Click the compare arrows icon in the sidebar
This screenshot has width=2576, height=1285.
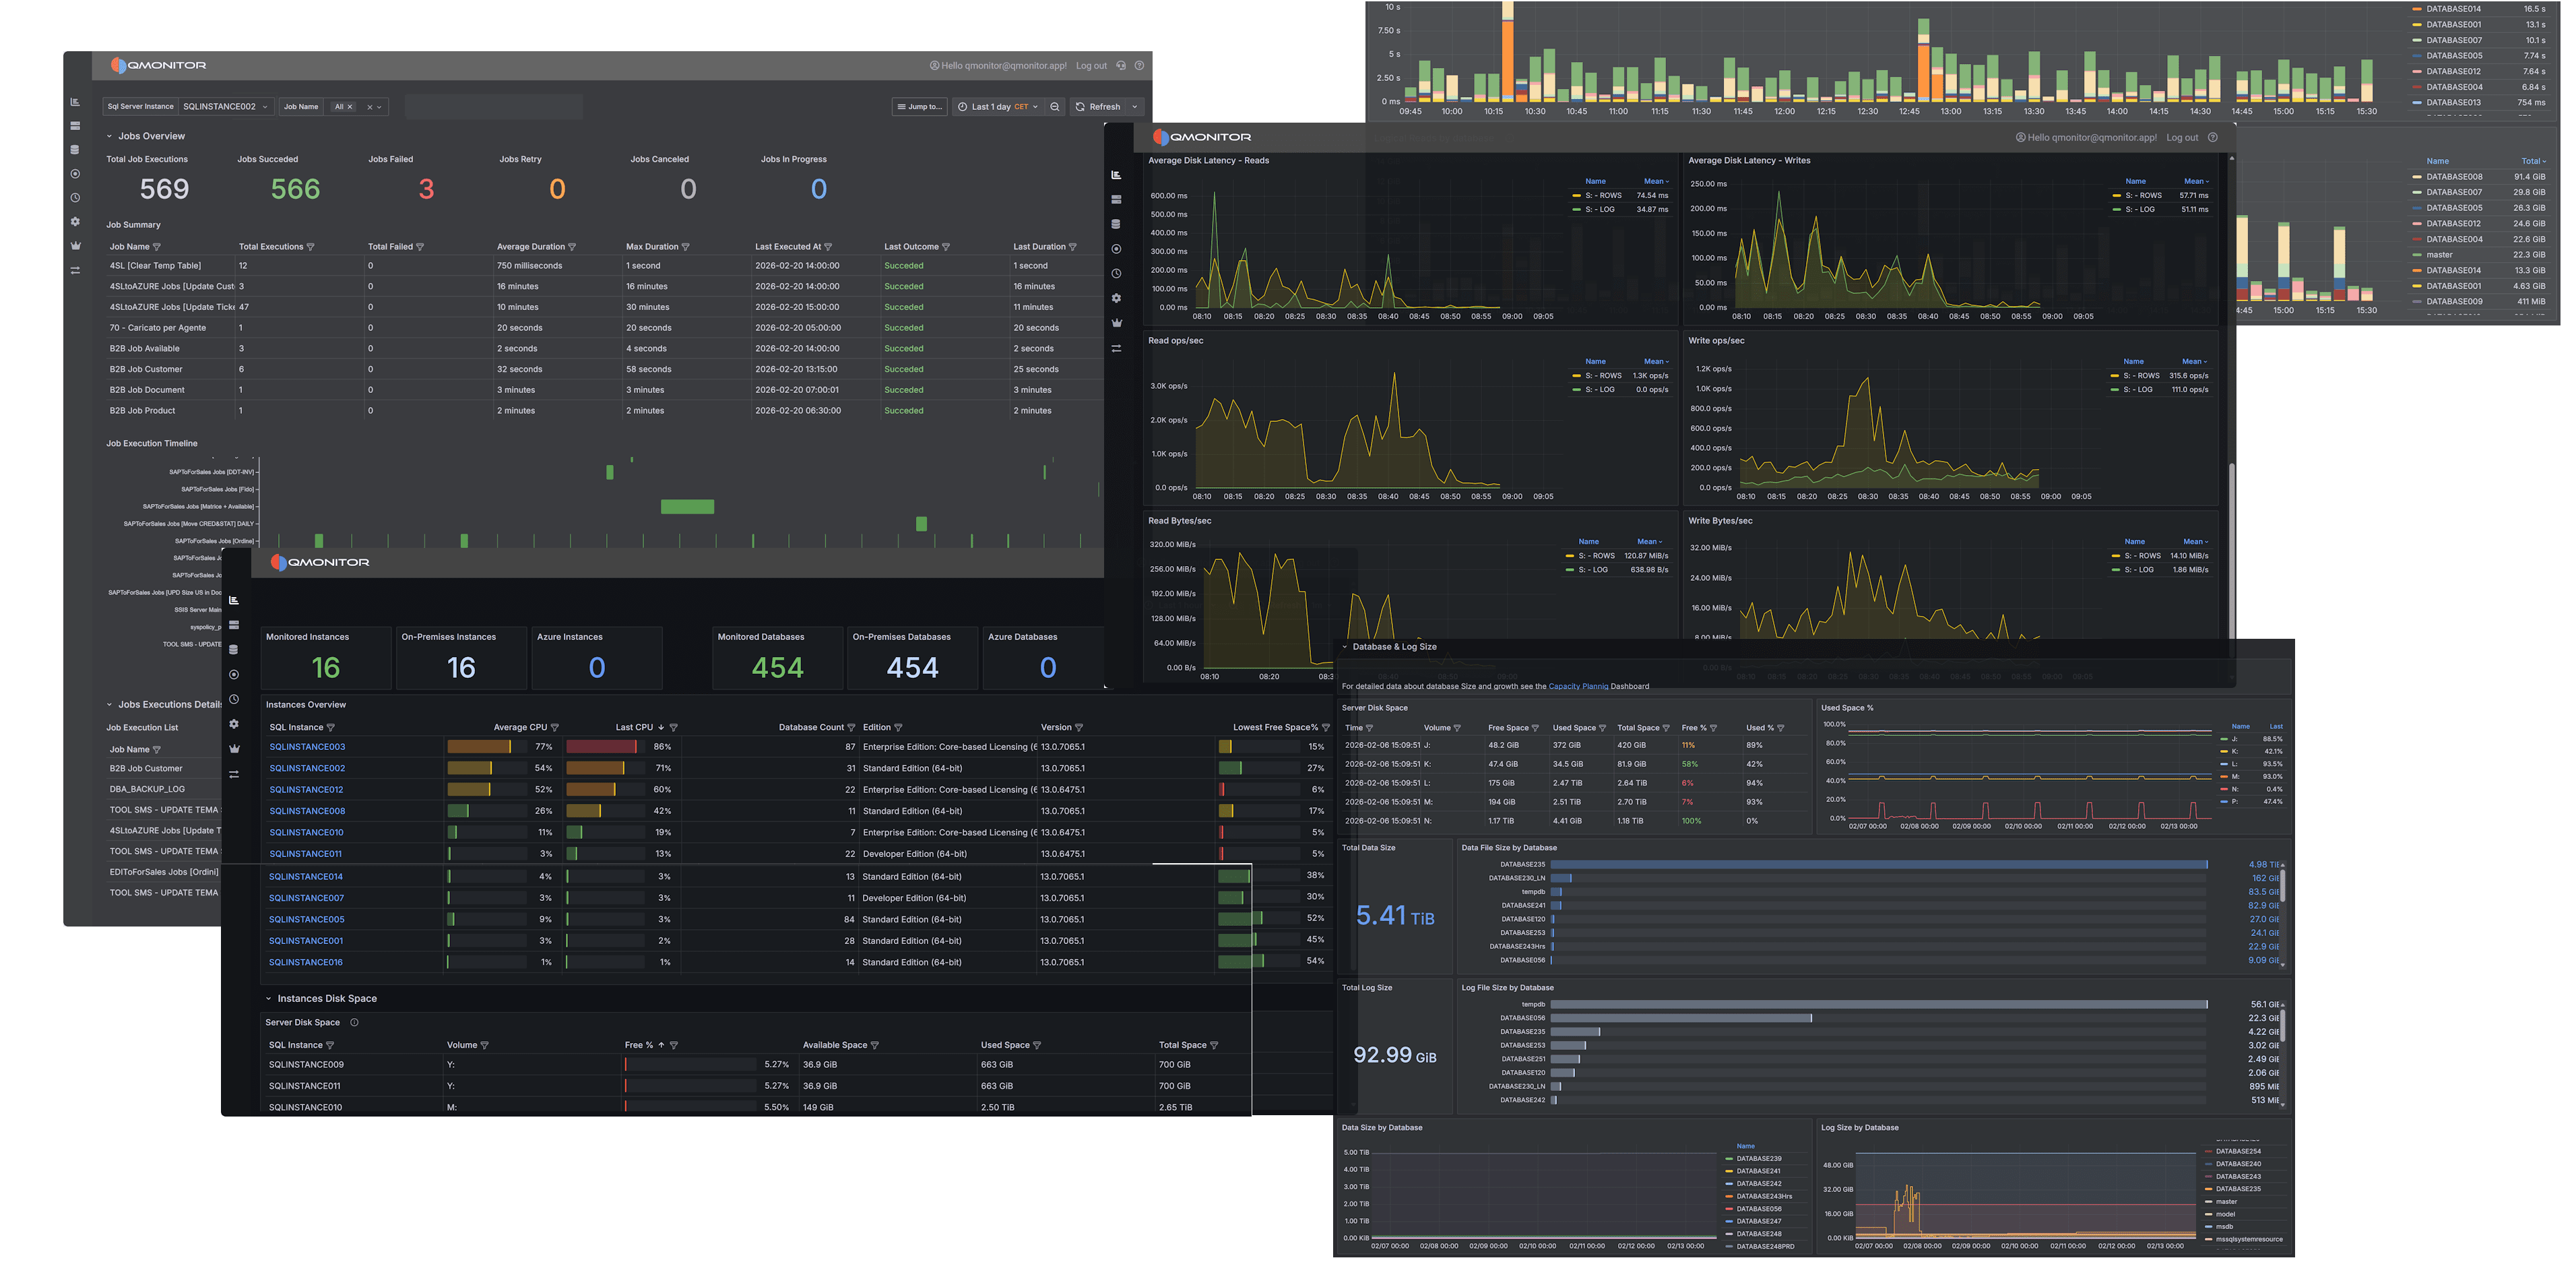[75, 269]
